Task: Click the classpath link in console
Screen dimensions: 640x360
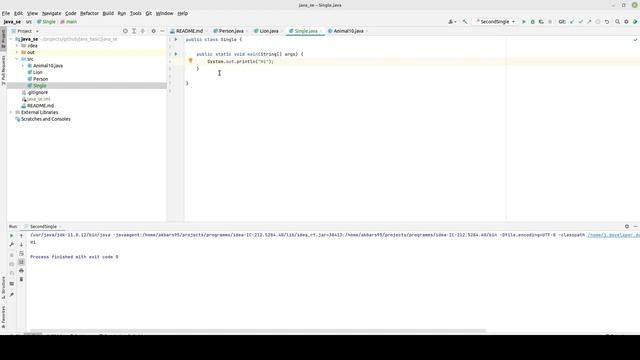Action: coord(613,235)
